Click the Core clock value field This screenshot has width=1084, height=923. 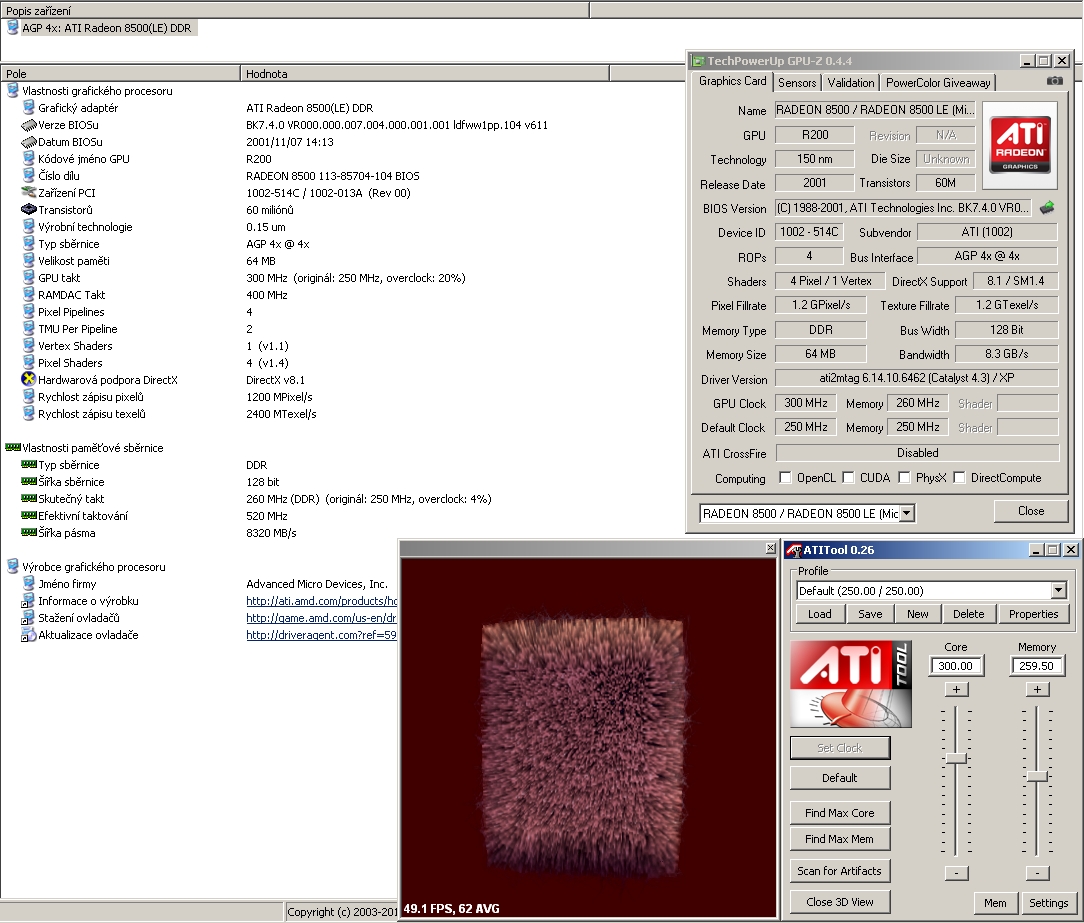956,666
